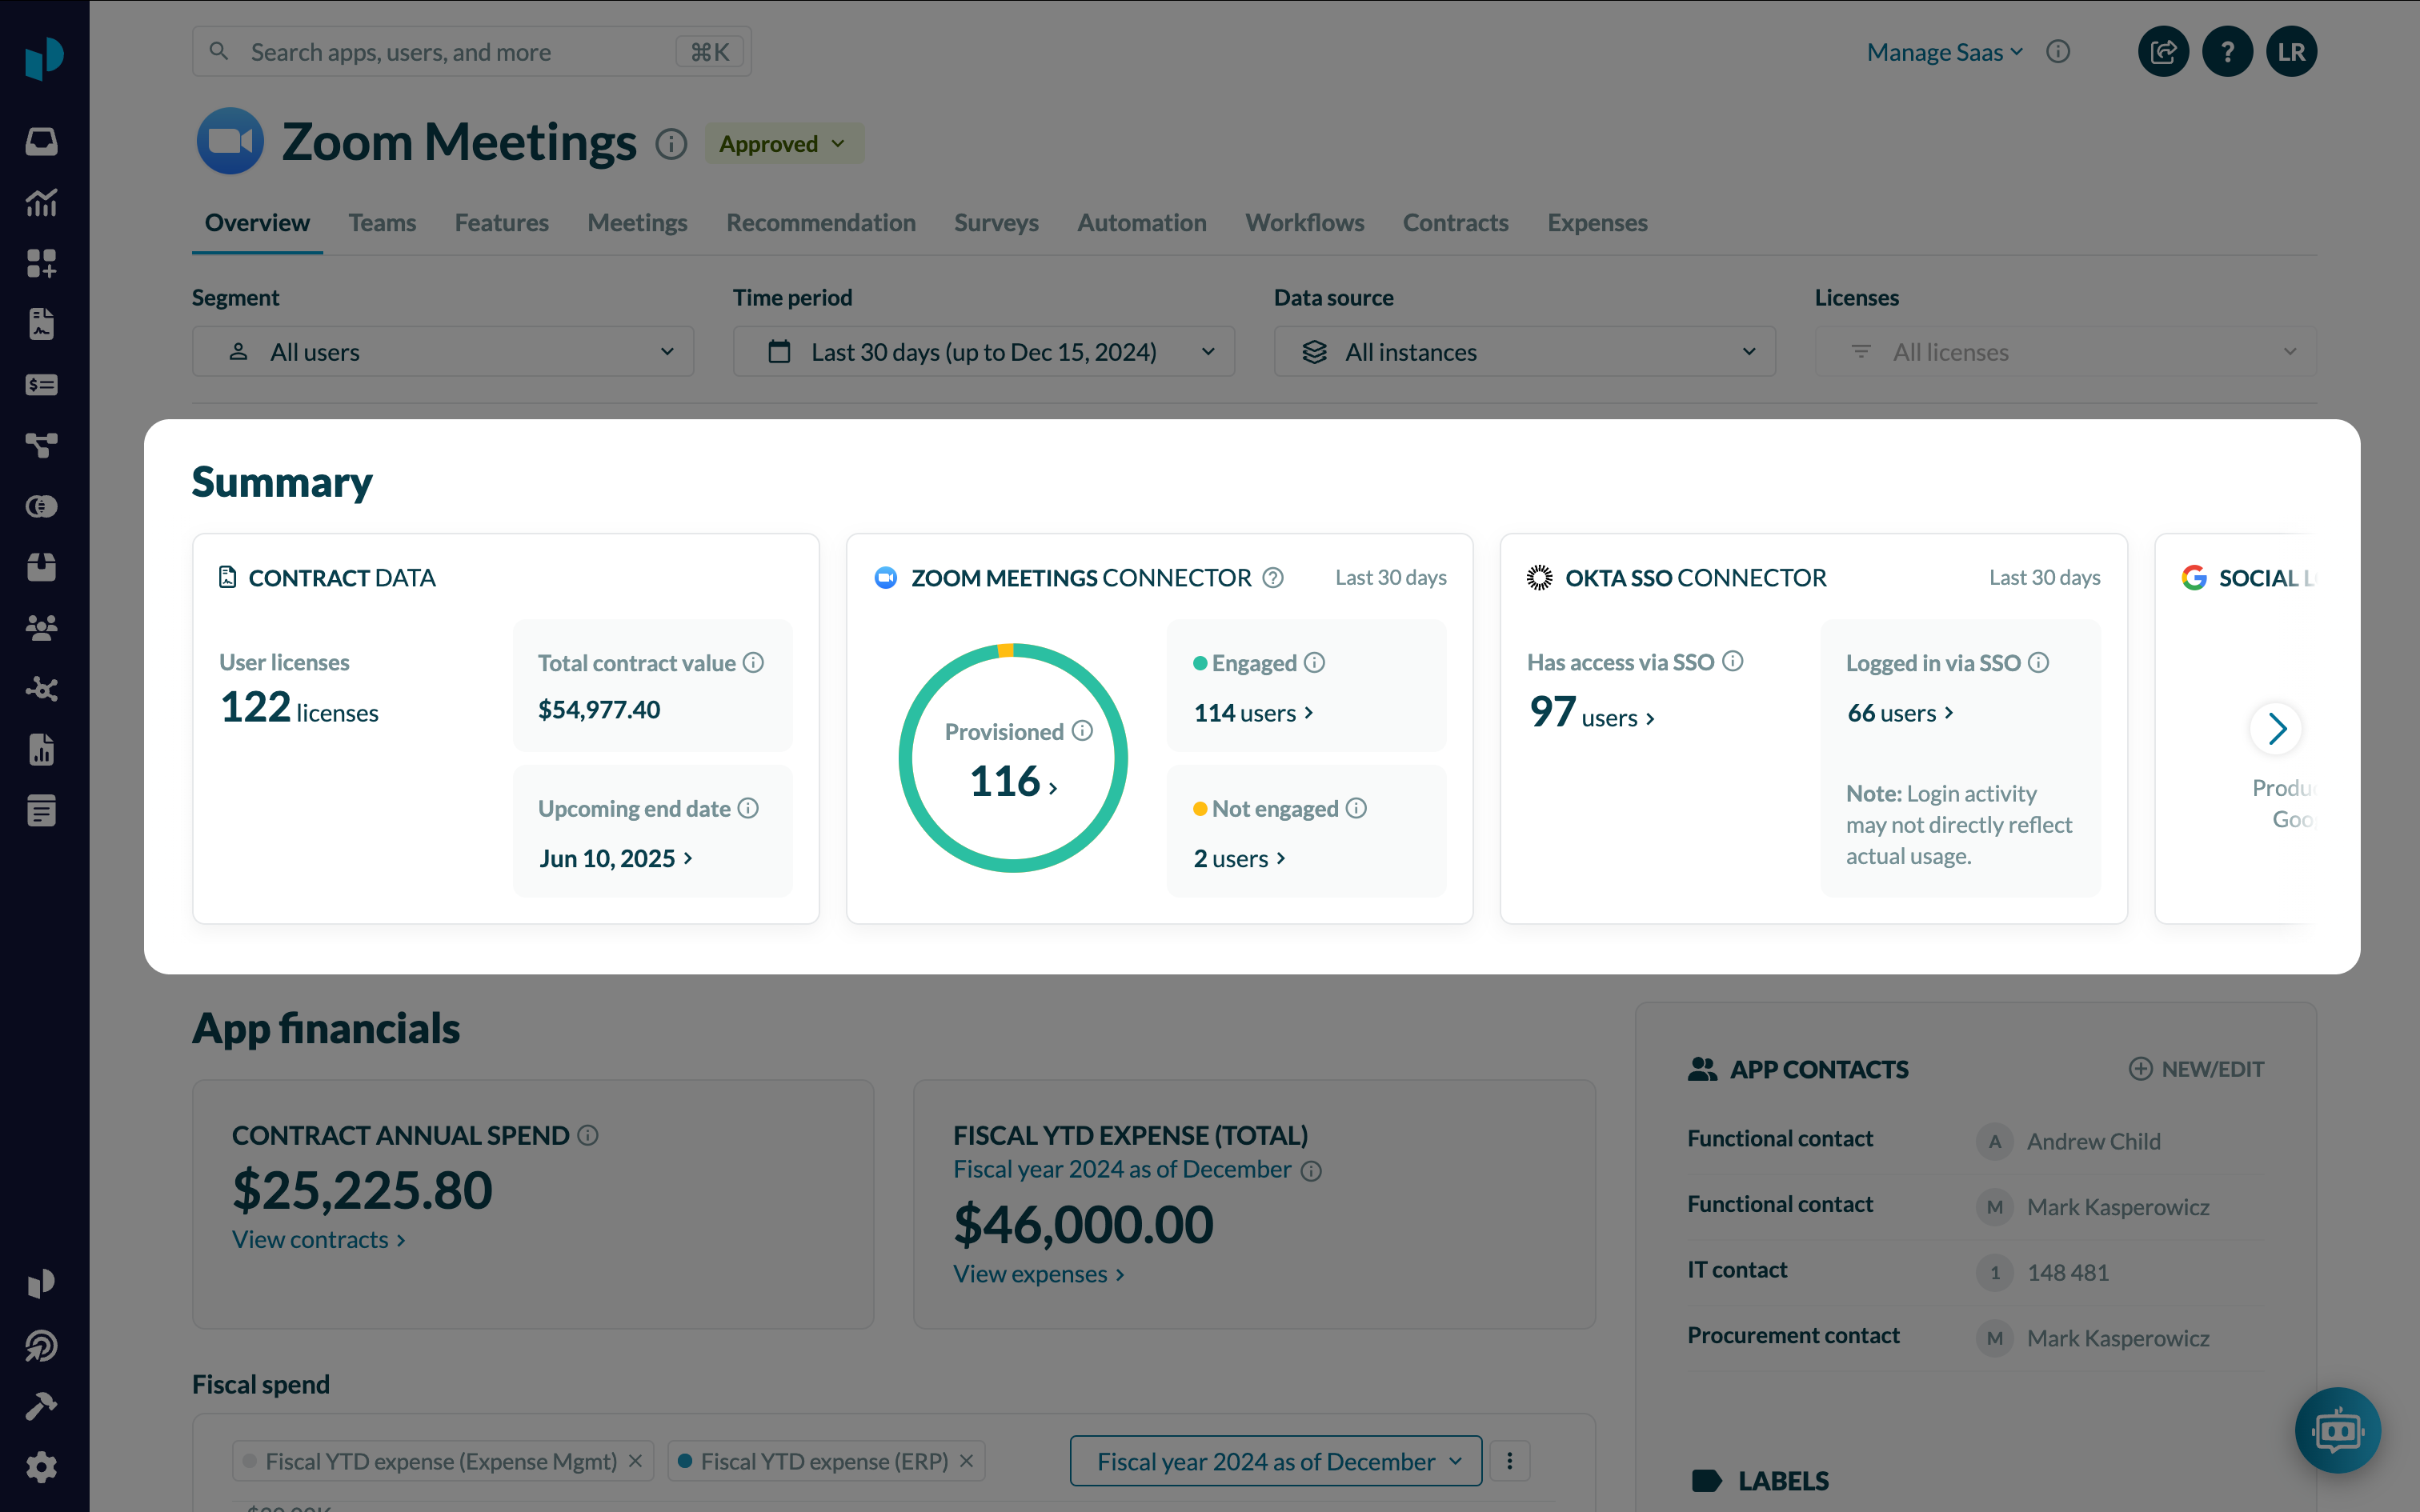The image size is (2420, 1512).
Task: Open the help question mark icon
Action: 2227,52
